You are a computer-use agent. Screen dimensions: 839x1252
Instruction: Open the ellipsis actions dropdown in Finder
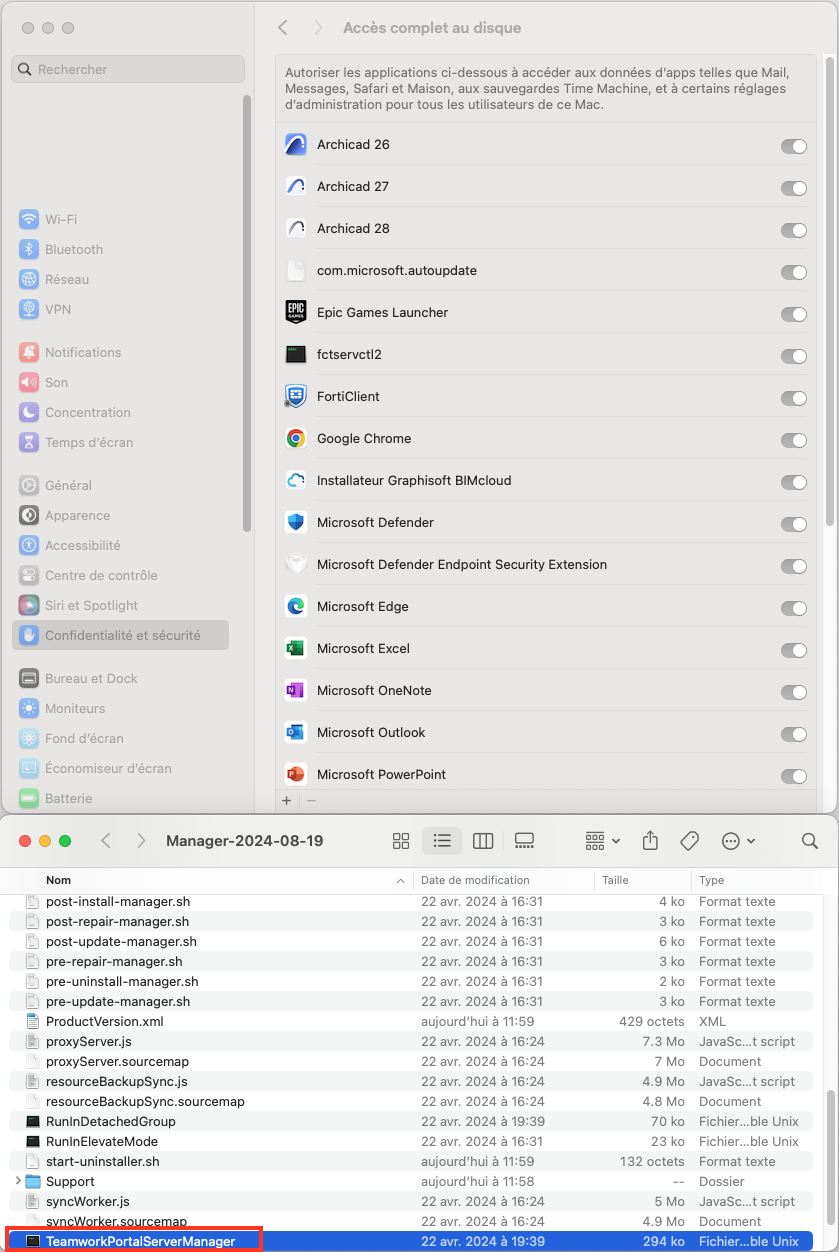tap(737, 841)
